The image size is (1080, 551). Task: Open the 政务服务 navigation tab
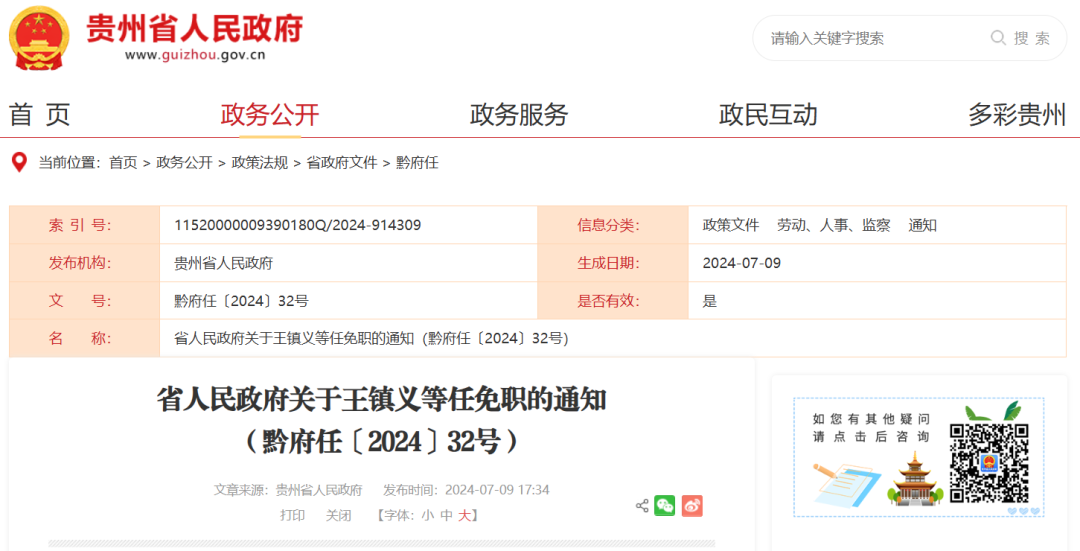point(519,115)
